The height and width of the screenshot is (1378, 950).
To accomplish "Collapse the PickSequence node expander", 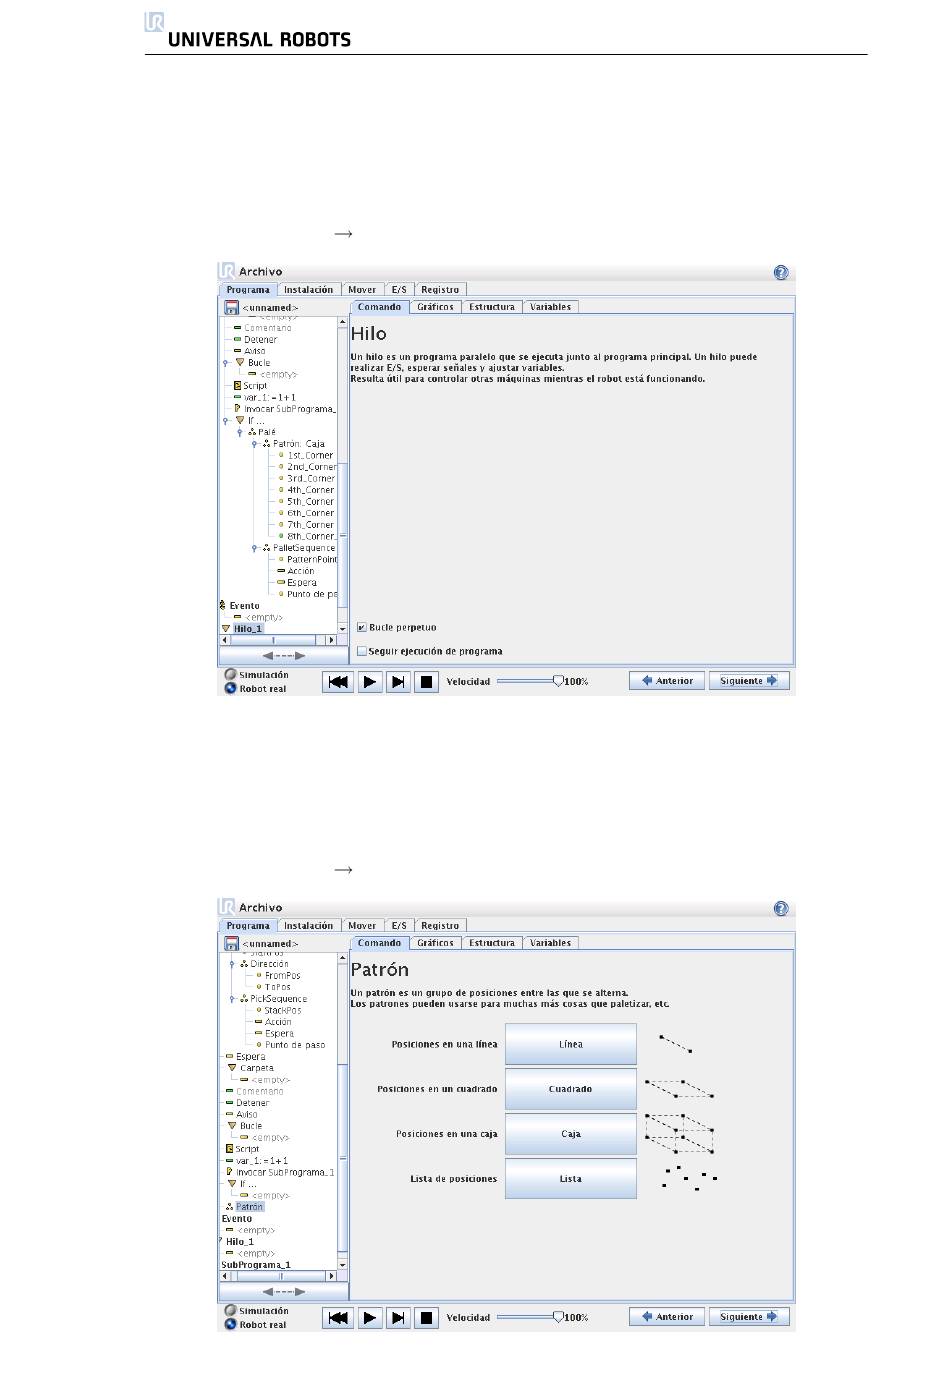I will pos(233,999).
